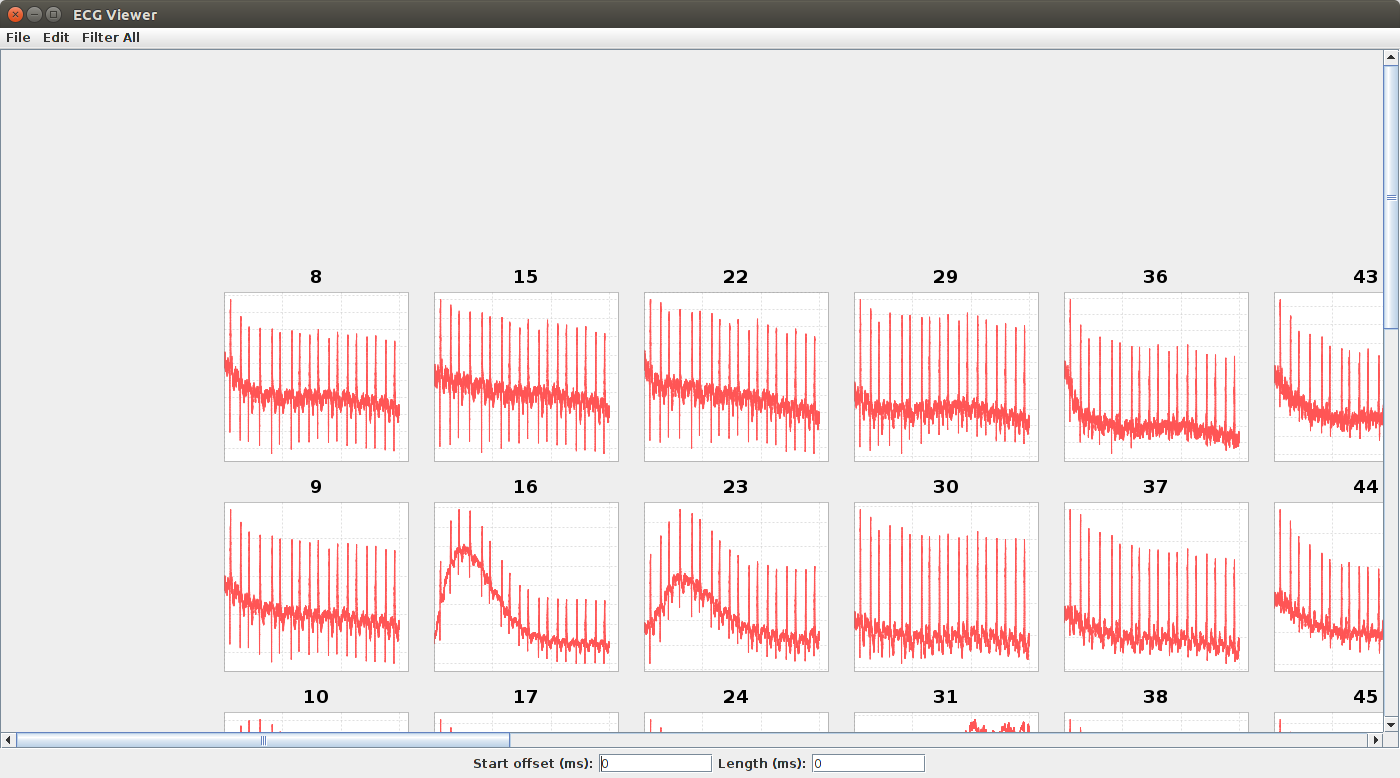
Task: Click the horizontal scrollbar thumb
Action: [263, 740]
